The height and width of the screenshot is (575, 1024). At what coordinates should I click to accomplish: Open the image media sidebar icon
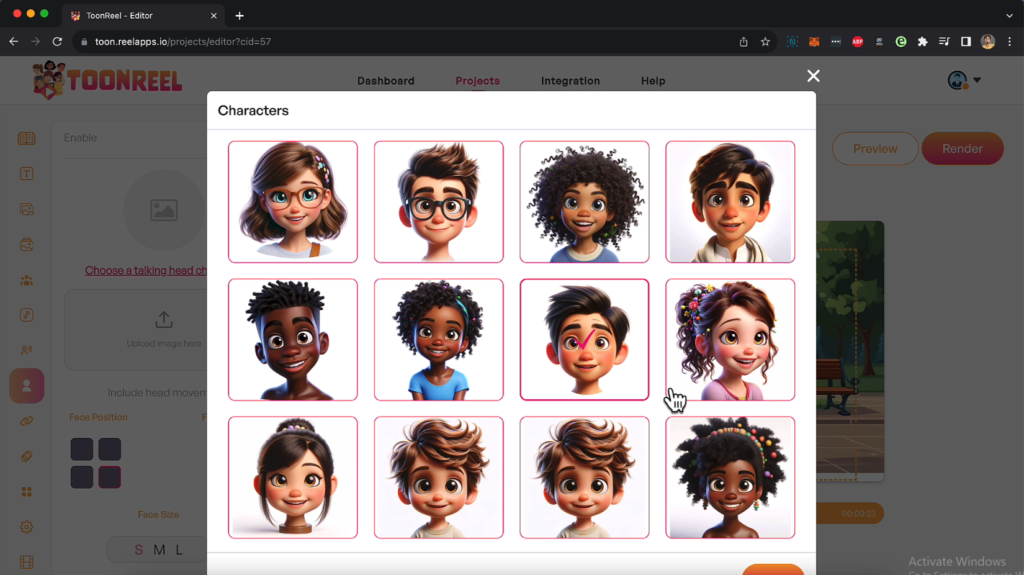27,209
